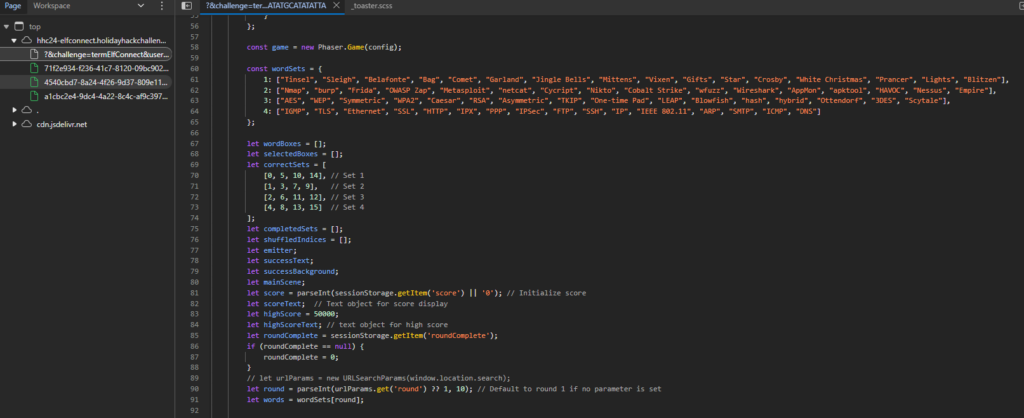1024x418 pixels.
Task: Click 'roundComplete = 0;' on line 87
Action: (300, 357)
